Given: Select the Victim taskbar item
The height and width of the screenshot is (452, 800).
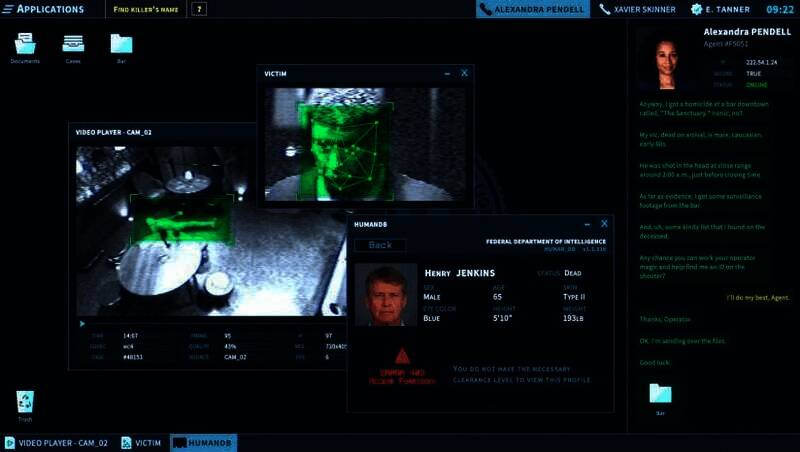Looking at the screenshot, I should (141, 442).
